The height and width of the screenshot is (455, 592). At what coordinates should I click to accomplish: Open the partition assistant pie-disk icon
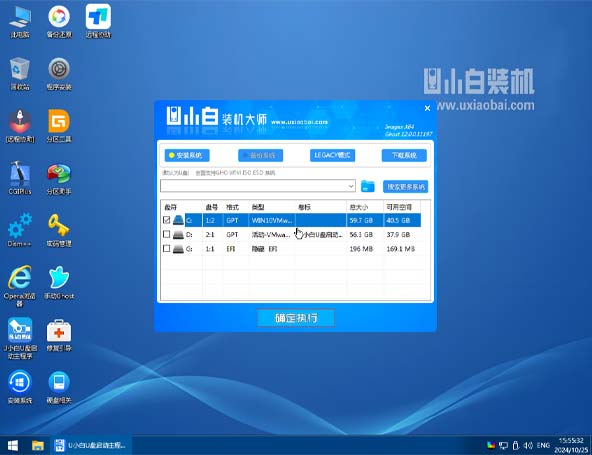pos(59,178)
